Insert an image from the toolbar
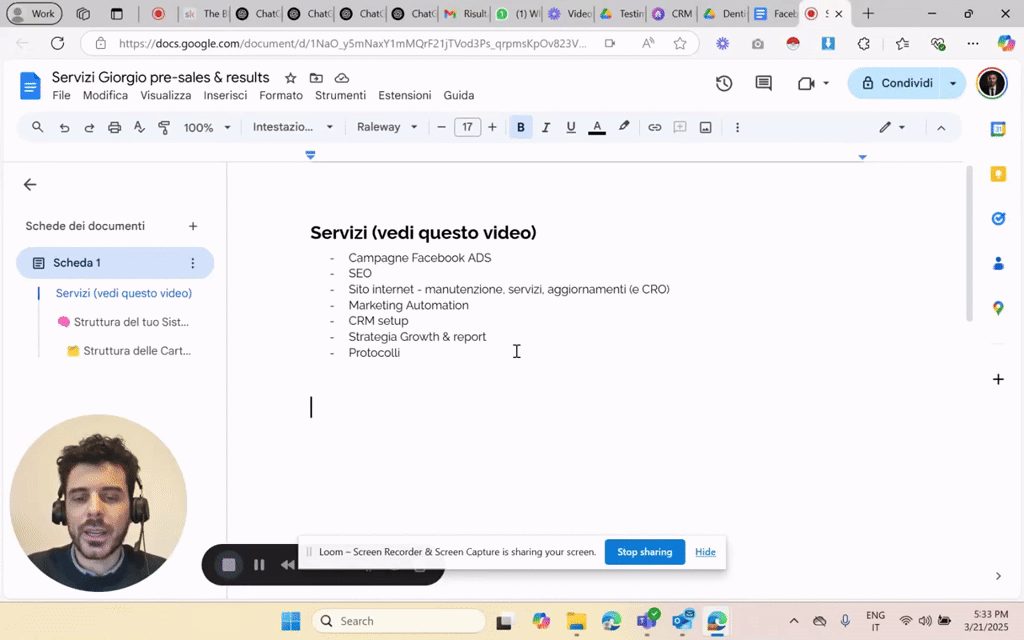This screenshot has height=640, width=1024. [x=705, y=127]
